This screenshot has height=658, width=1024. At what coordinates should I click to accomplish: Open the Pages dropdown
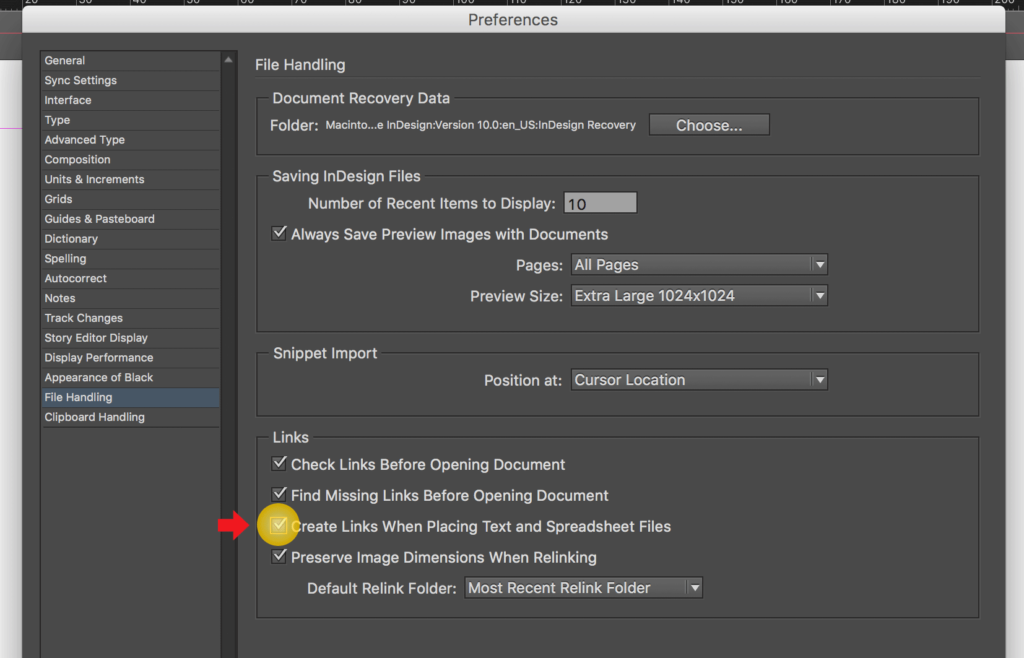699,265
